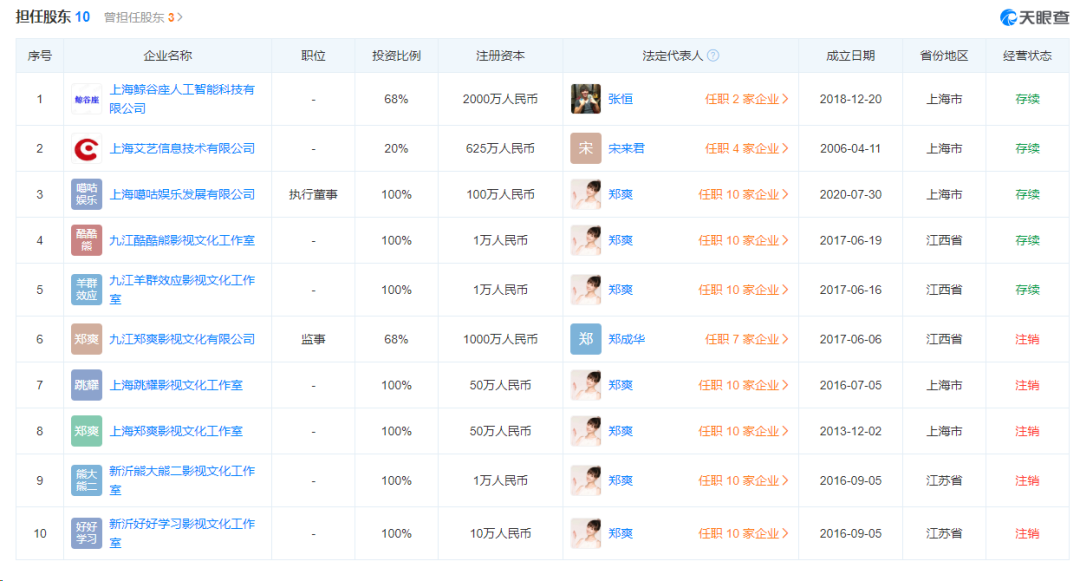The width and height of the screenshot is (1080, 581).
Task: Select the 跳耀 badge icon
Action: point(86,386)
